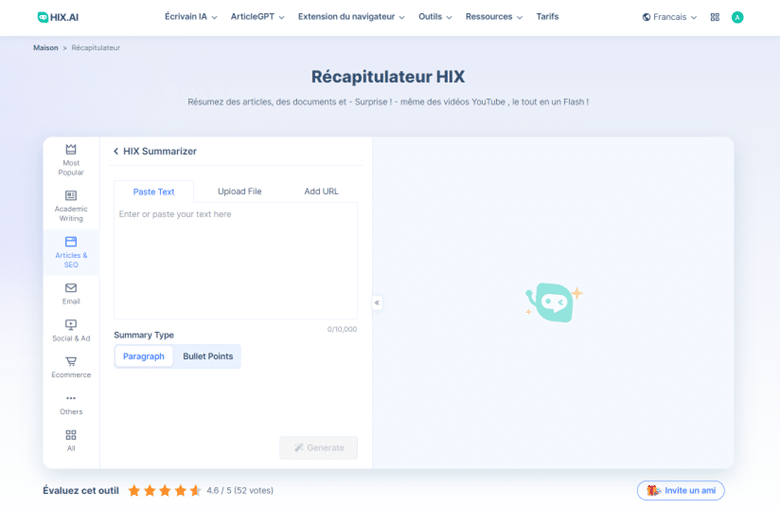The height and width of the screenshot is (510, 780).
Task: Select Paragraph summary type
Action: (144, 356)
